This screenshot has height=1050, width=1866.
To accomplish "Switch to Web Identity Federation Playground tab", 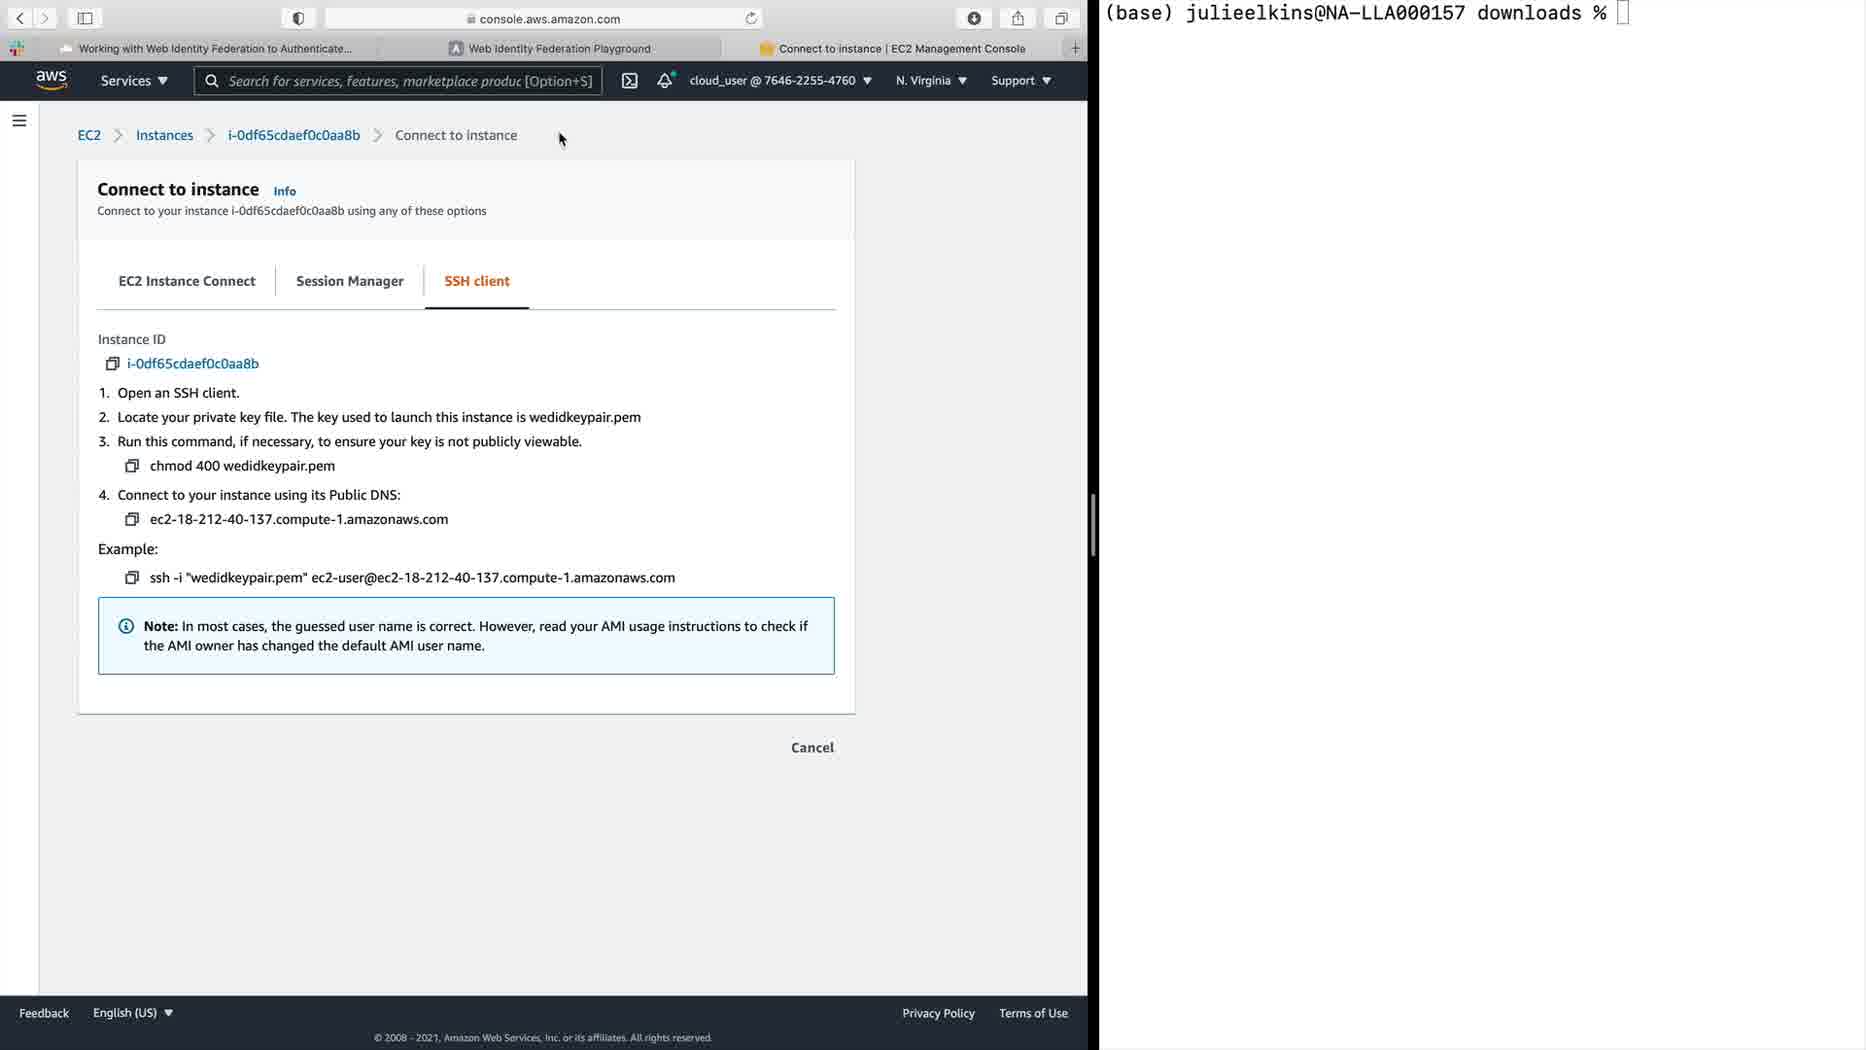I will [x=550, y=48].
